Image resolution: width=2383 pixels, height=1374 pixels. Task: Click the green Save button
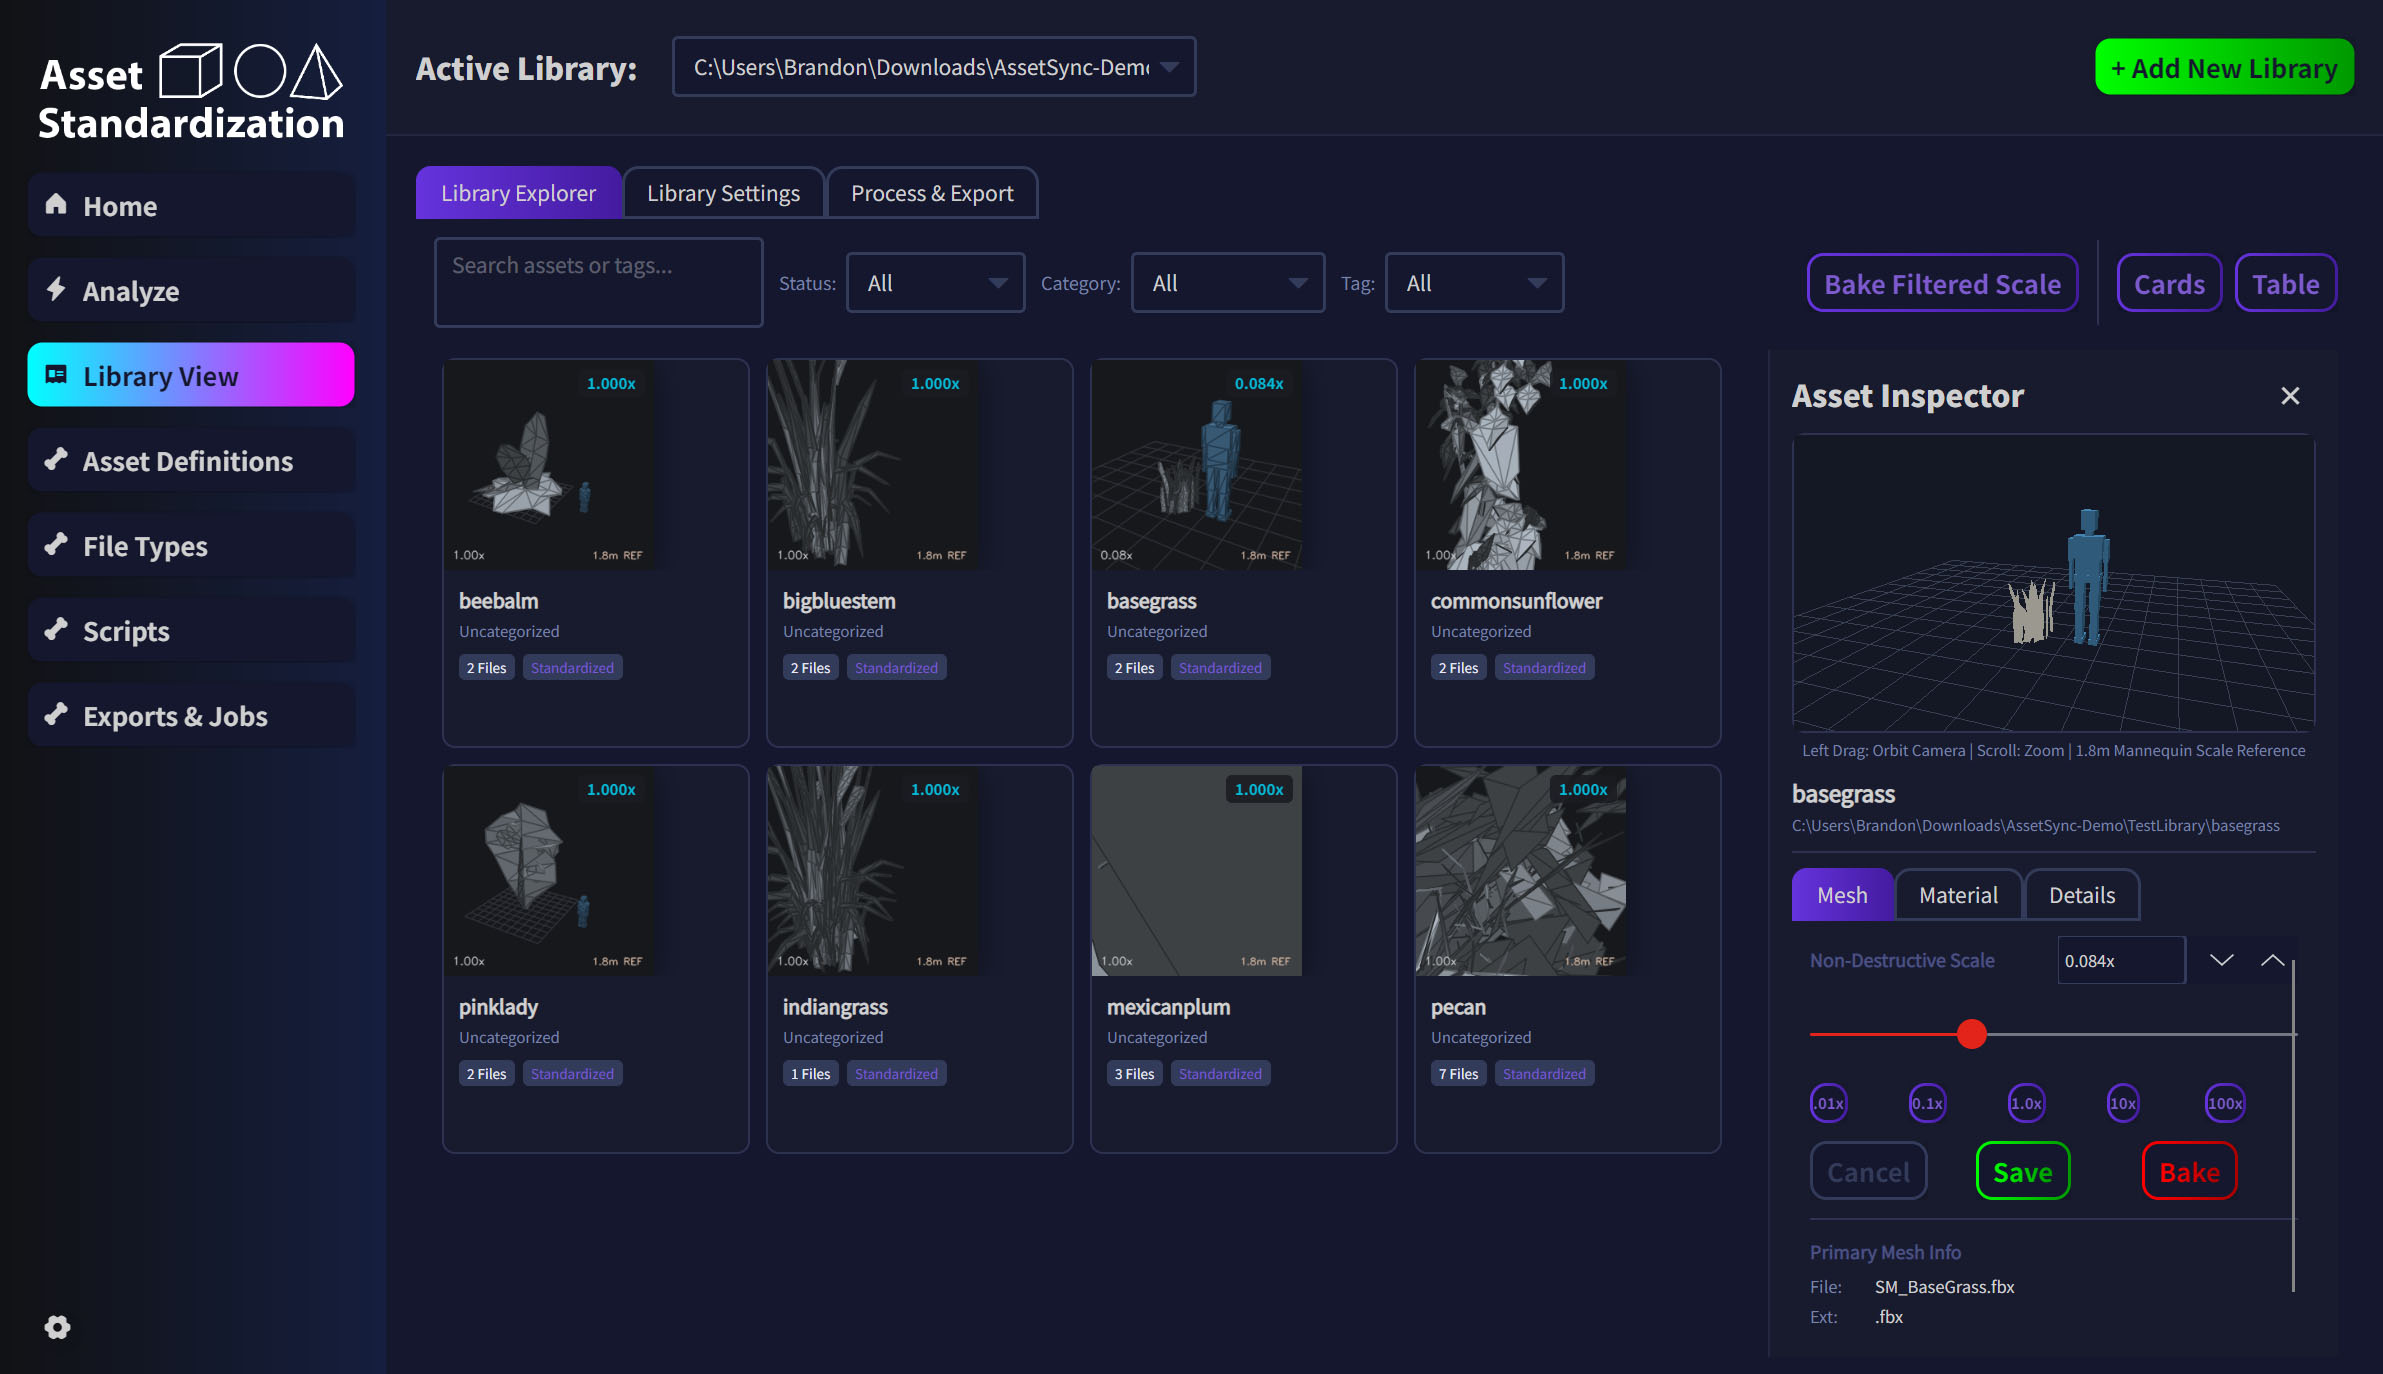point(2022,1171)
